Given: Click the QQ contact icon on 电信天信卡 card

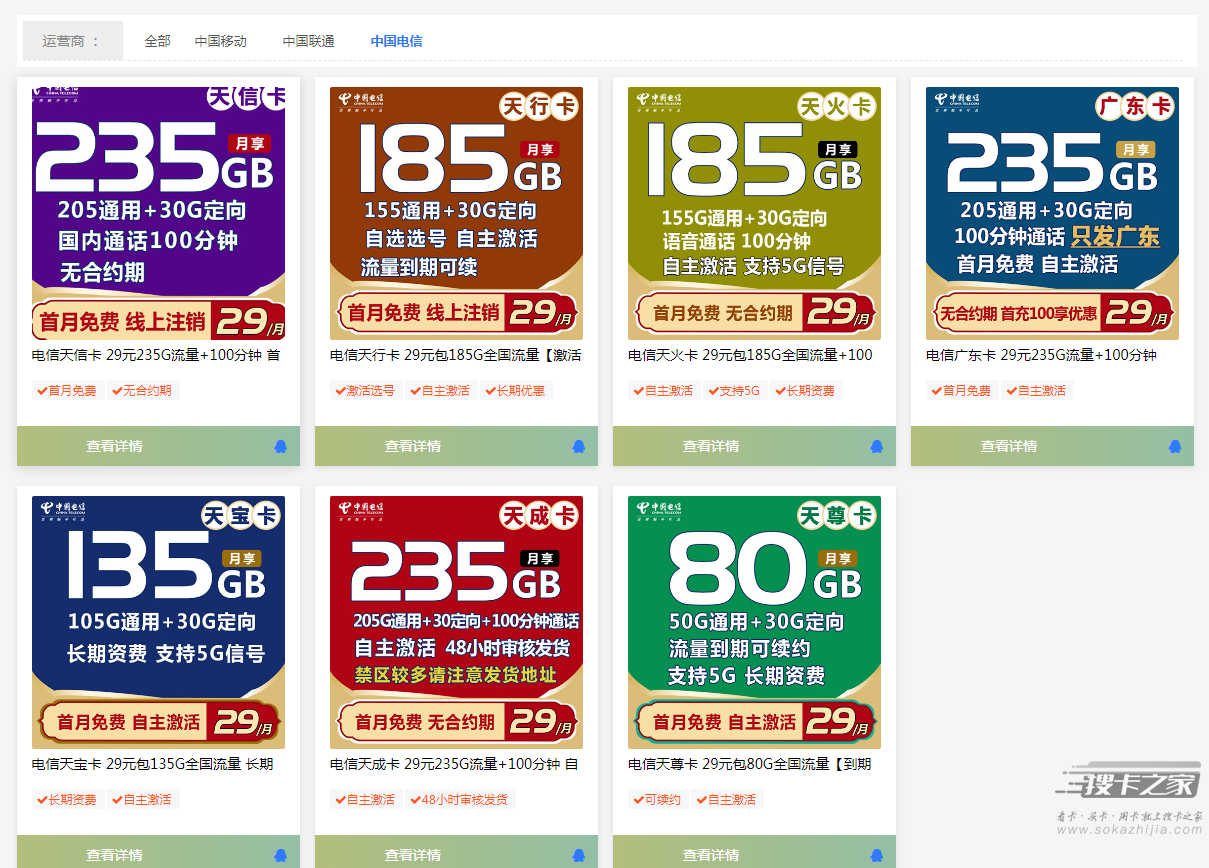Looking at the screenshot, I should click(x=280, y=446).
